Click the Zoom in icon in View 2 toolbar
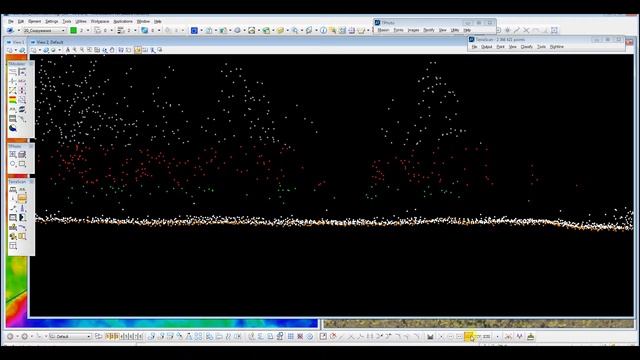The height and width of the screenshot is (360, 640). pyautogui.click(x=75, y=50)
